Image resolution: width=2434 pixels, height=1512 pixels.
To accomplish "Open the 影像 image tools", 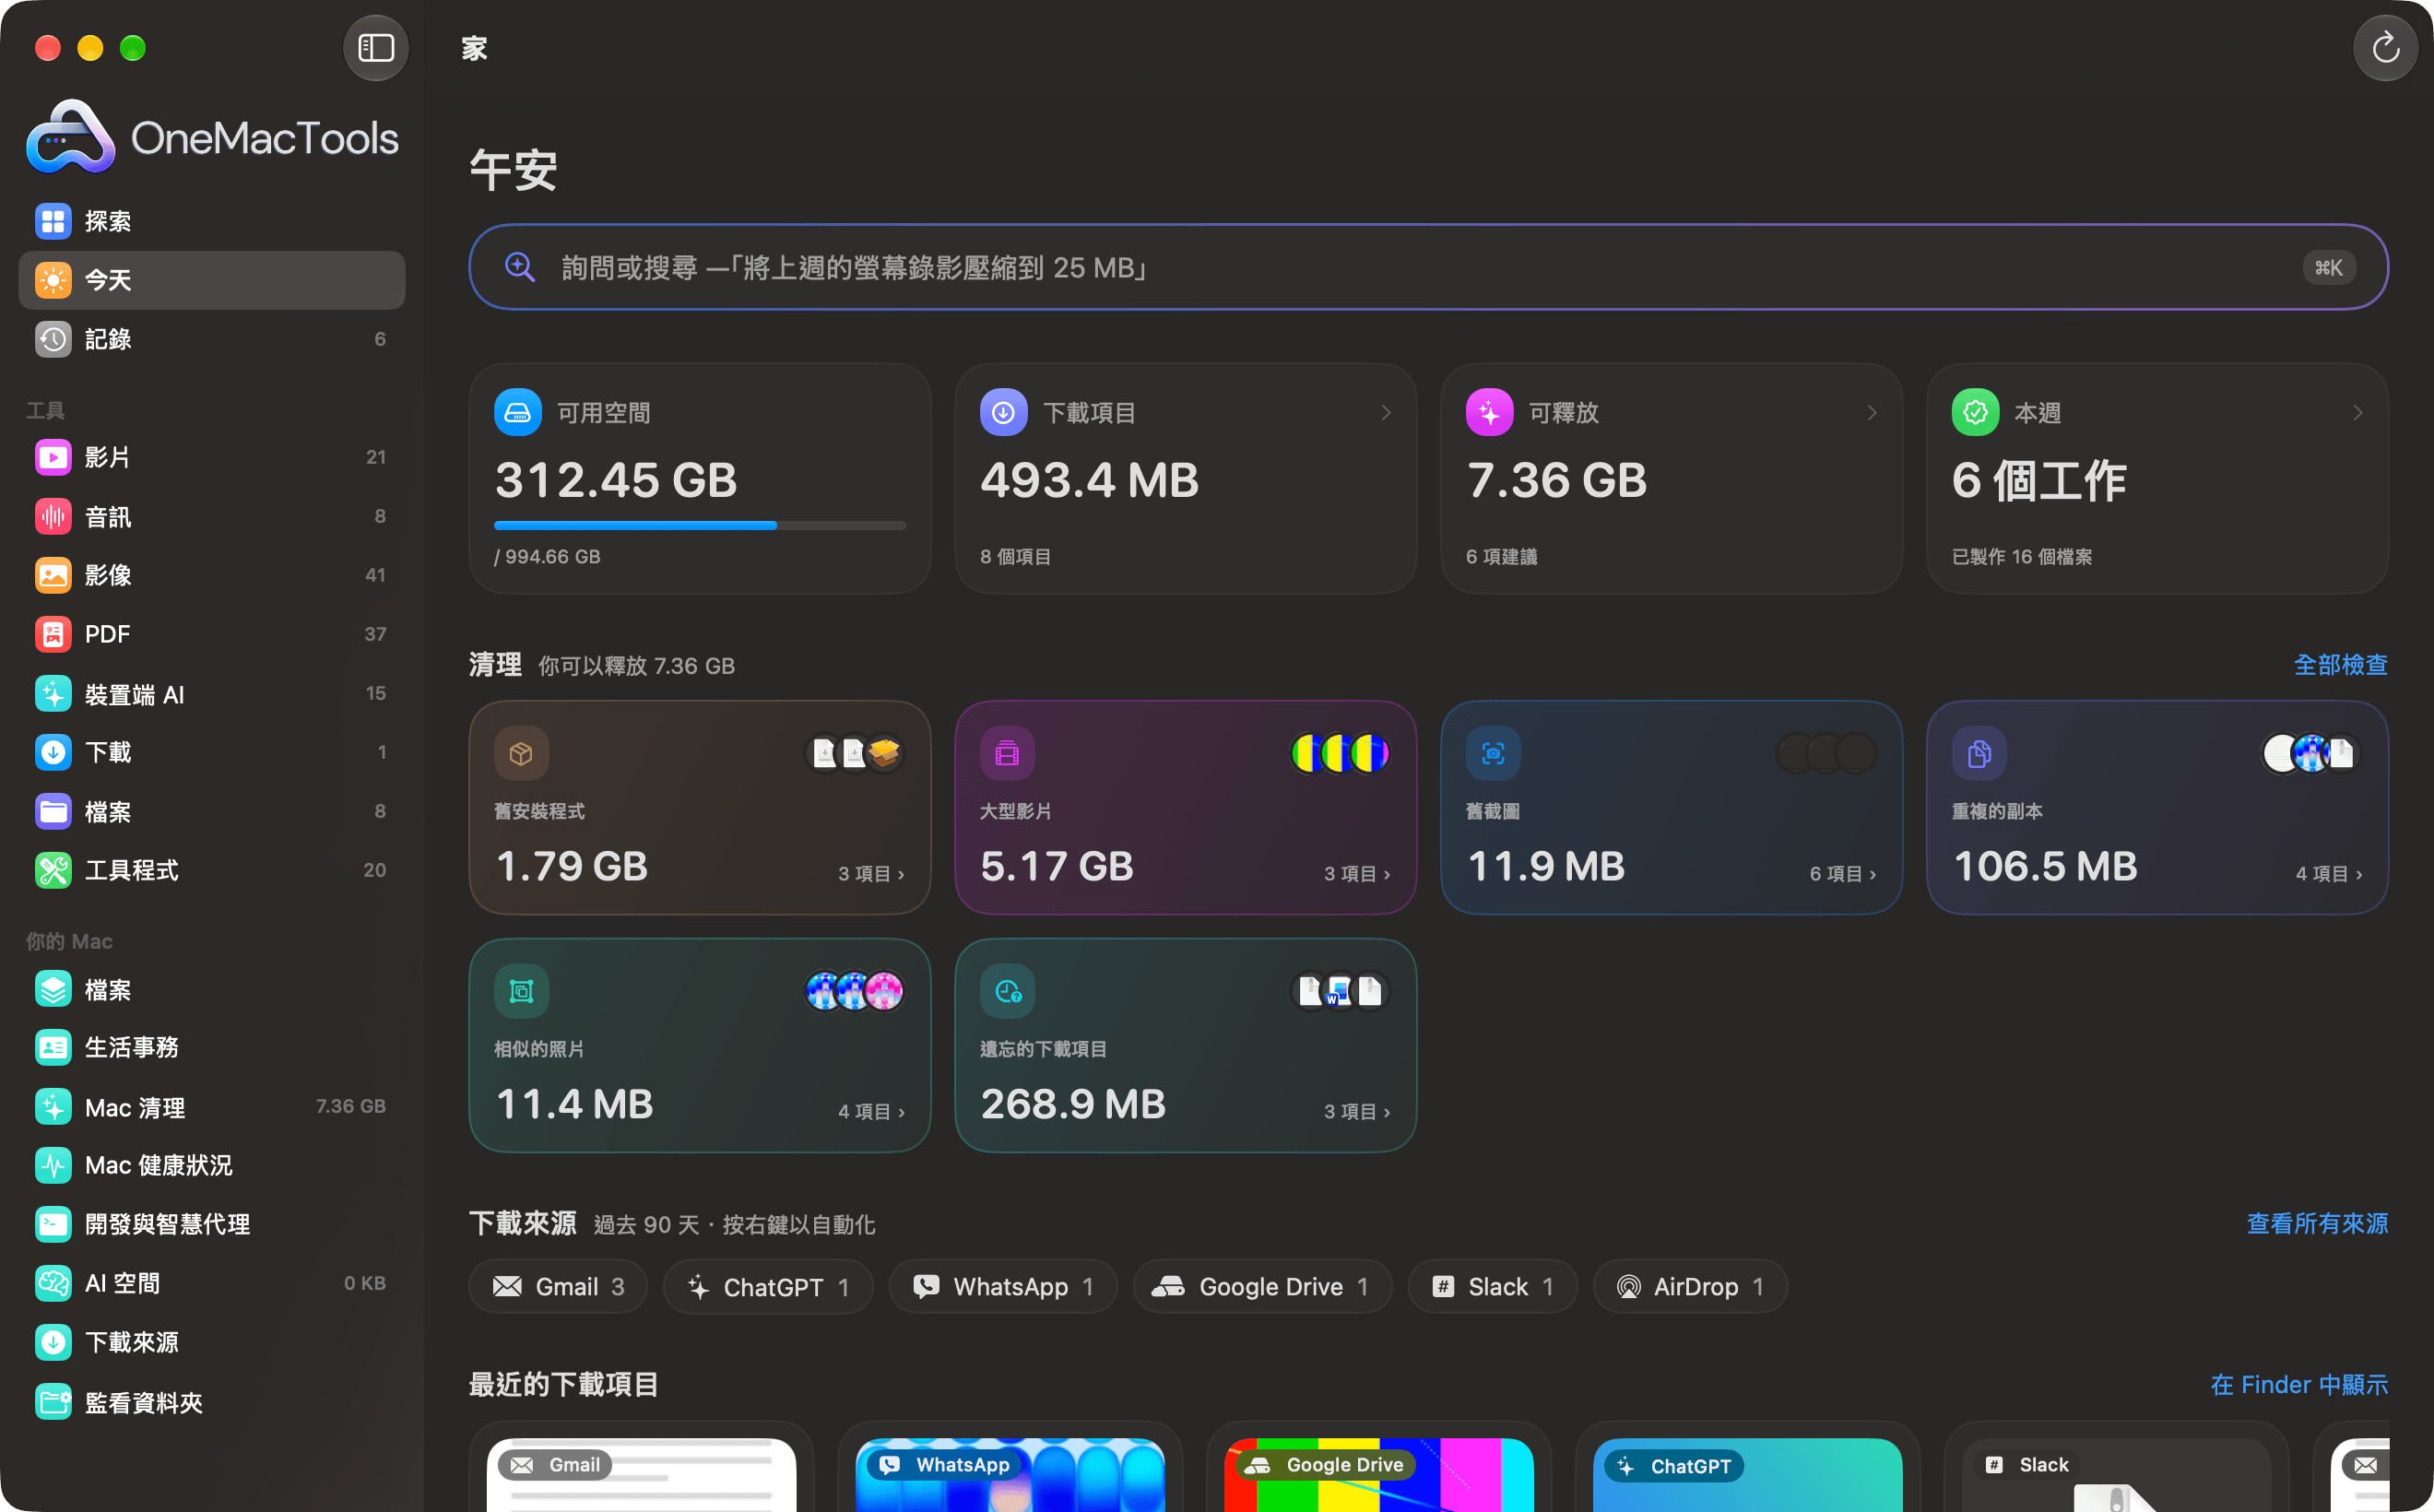I will tap(212, 575).
